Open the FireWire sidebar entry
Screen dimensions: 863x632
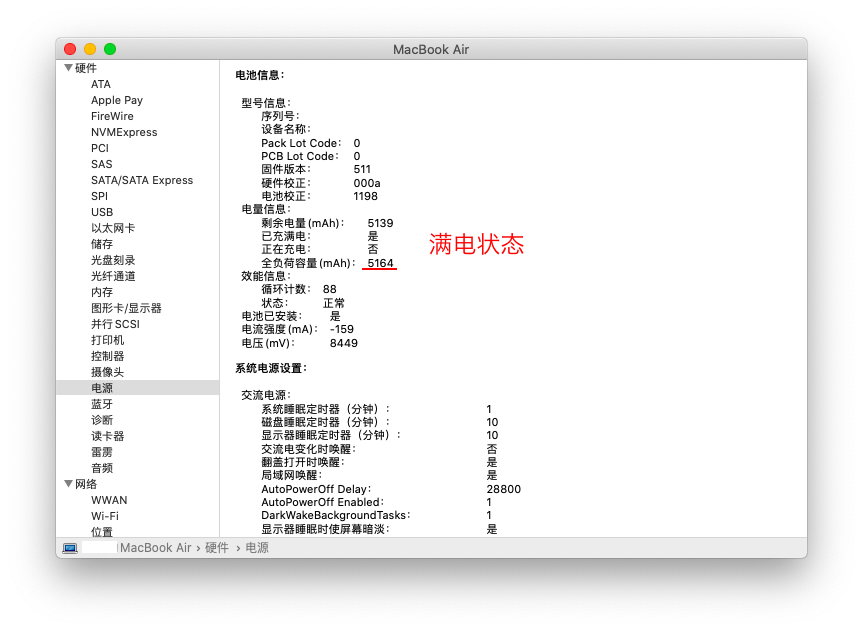pos(112,116)
